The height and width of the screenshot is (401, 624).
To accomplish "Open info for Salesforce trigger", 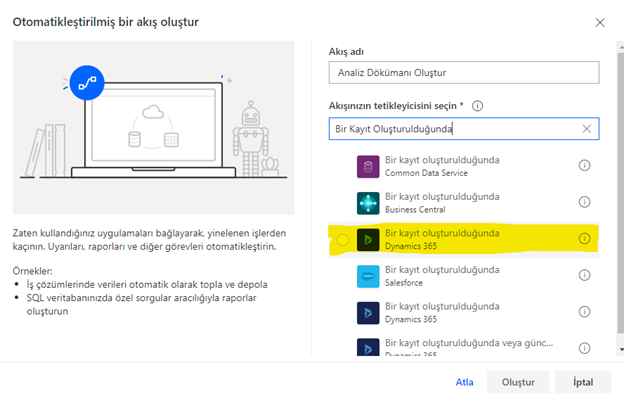I will tap(584, 275).
